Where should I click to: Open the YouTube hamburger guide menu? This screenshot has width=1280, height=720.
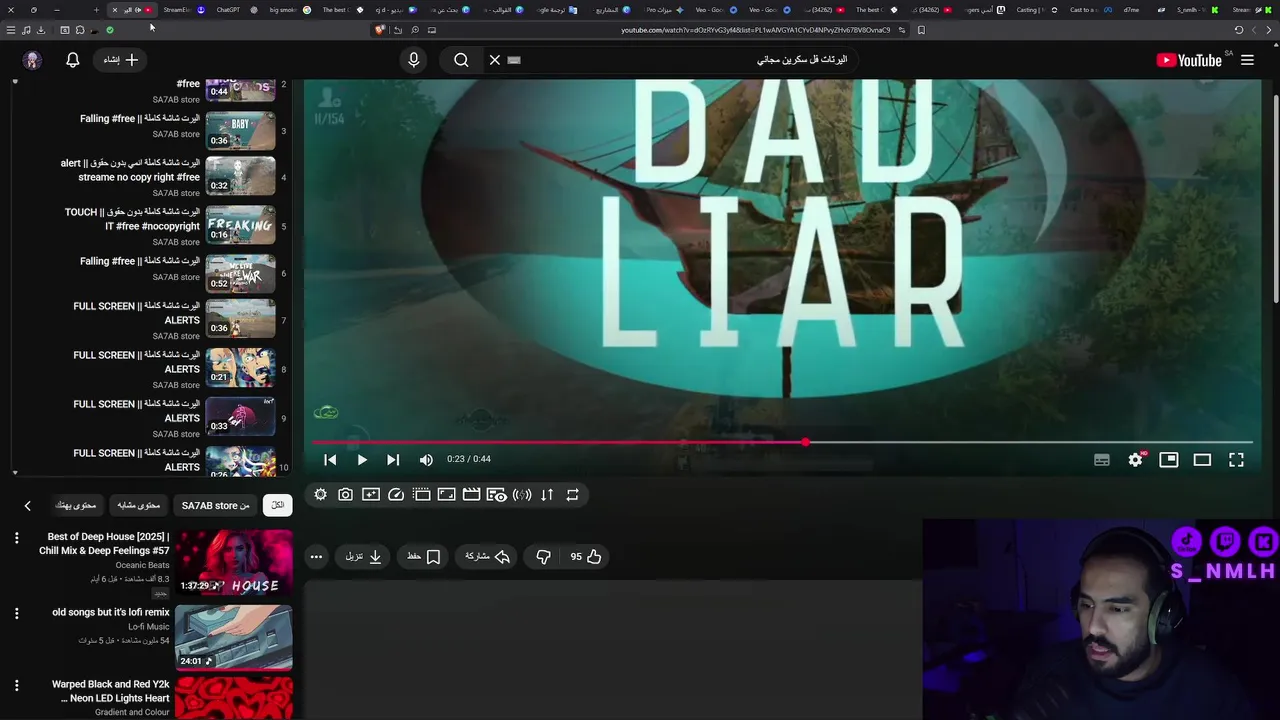[x=1247, y=60]
